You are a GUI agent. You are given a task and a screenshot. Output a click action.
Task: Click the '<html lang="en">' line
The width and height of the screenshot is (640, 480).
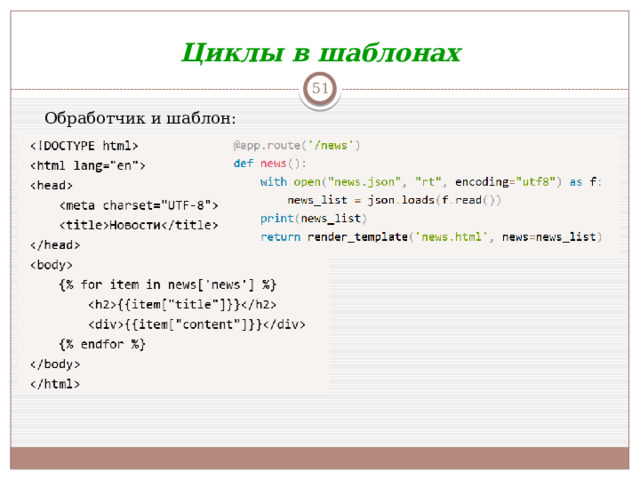(88, 166)
